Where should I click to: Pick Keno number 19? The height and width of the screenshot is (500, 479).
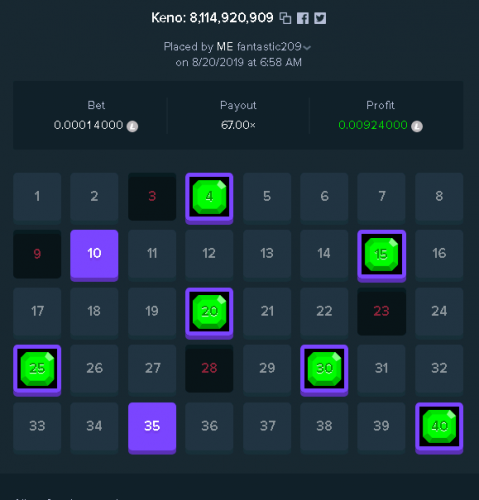152,313
